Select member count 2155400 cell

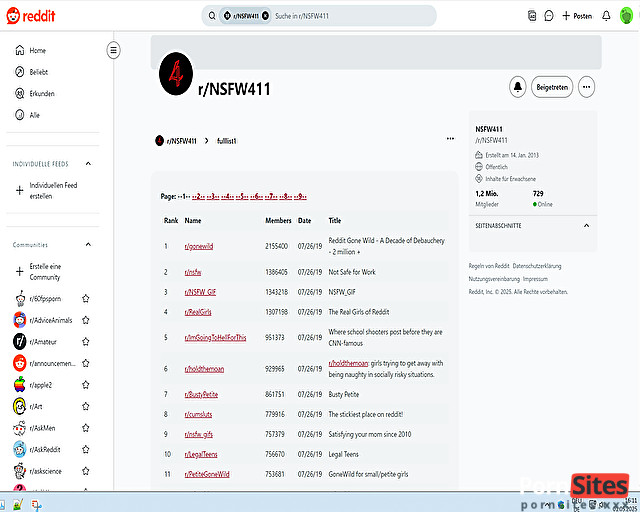pos(276,246)
